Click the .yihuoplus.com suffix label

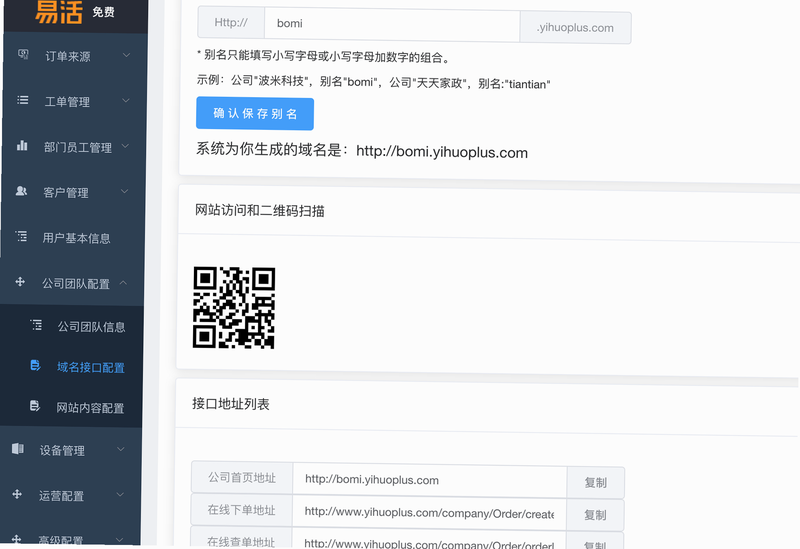click(576, 28)
